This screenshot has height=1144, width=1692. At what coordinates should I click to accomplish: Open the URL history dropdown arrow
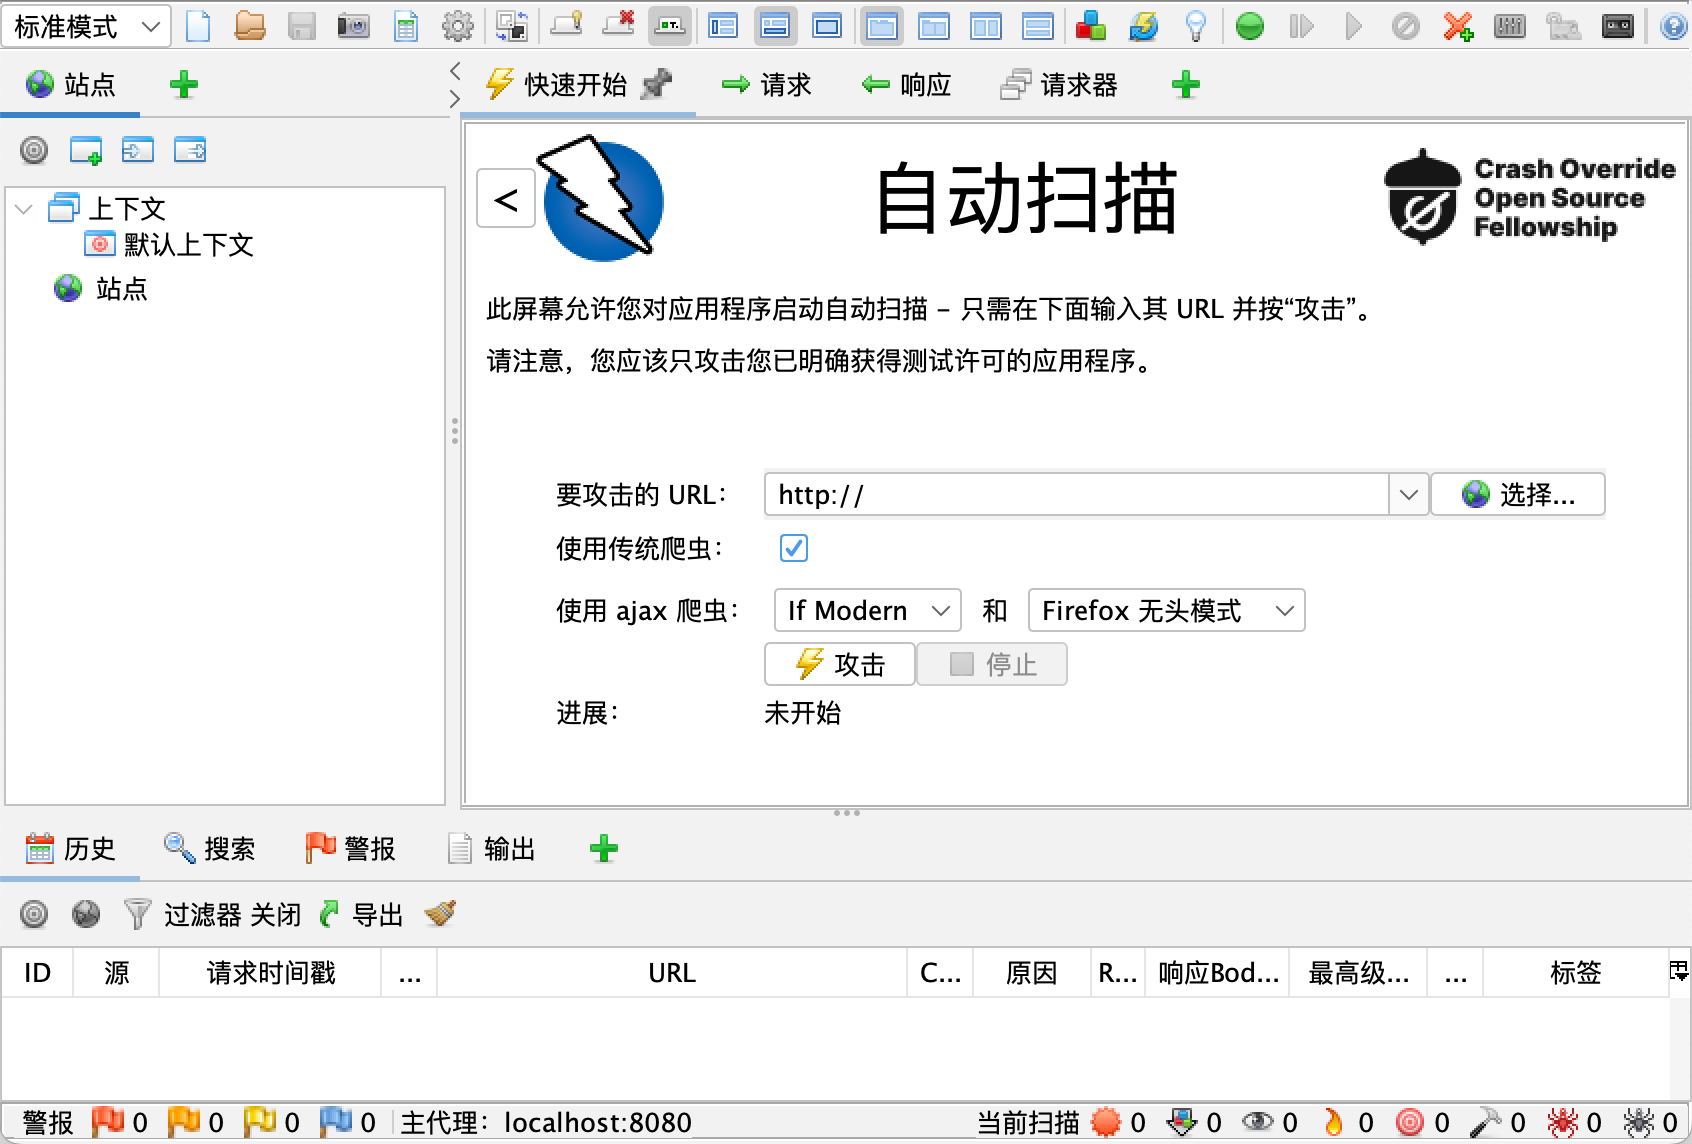click(x=1408, y=494)
